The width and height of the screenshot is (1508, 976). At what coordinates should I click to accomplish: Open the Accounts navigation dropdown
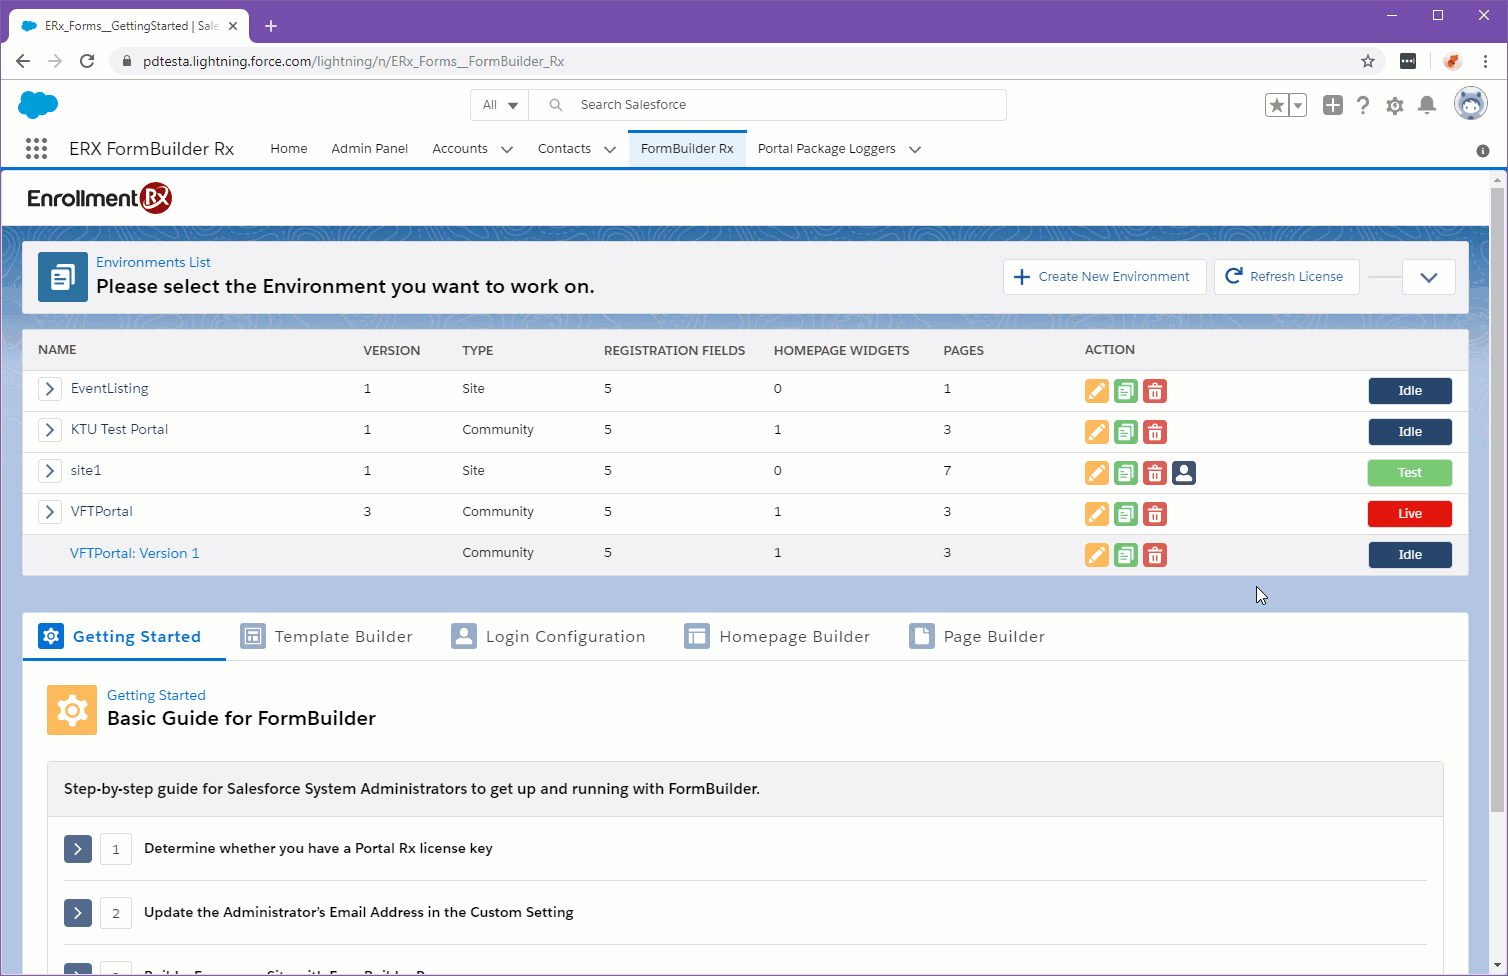[507, 150]
